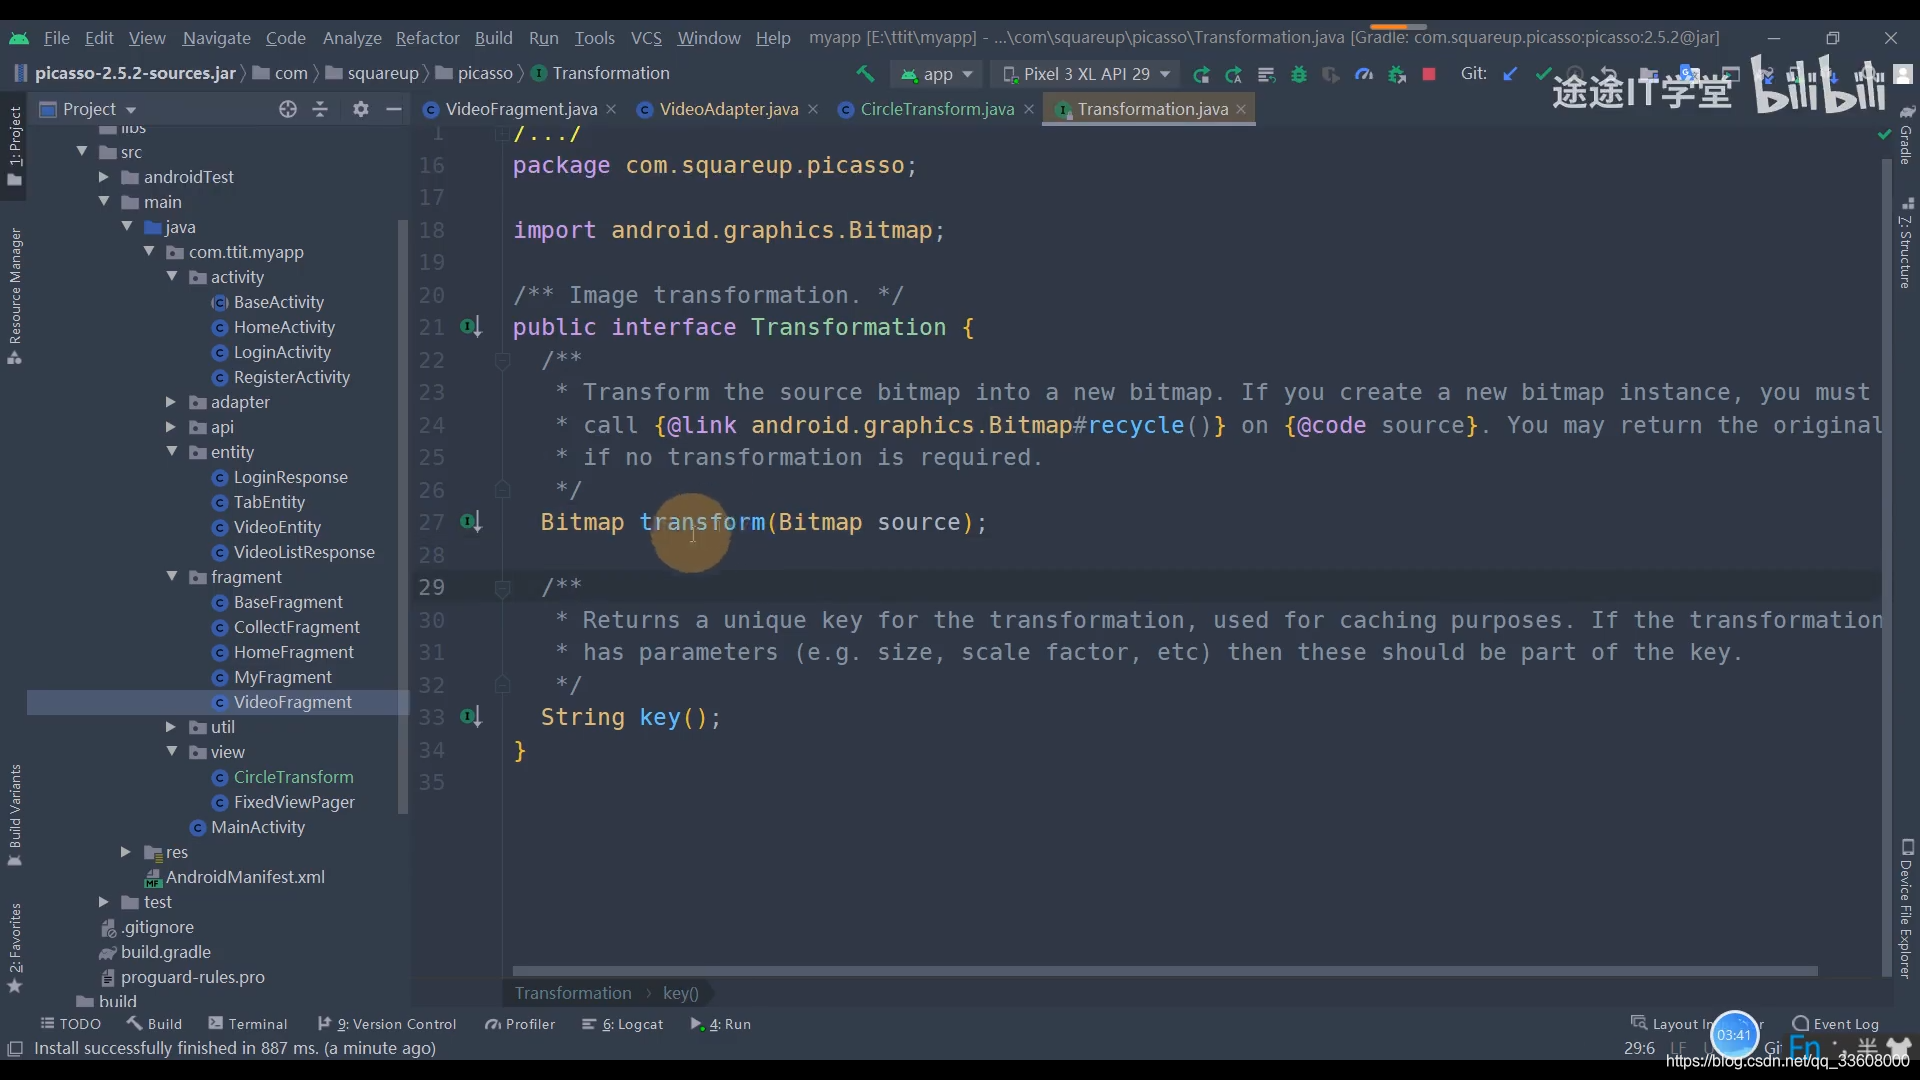Click Collapse All icon in Project panel

[320, 109]
